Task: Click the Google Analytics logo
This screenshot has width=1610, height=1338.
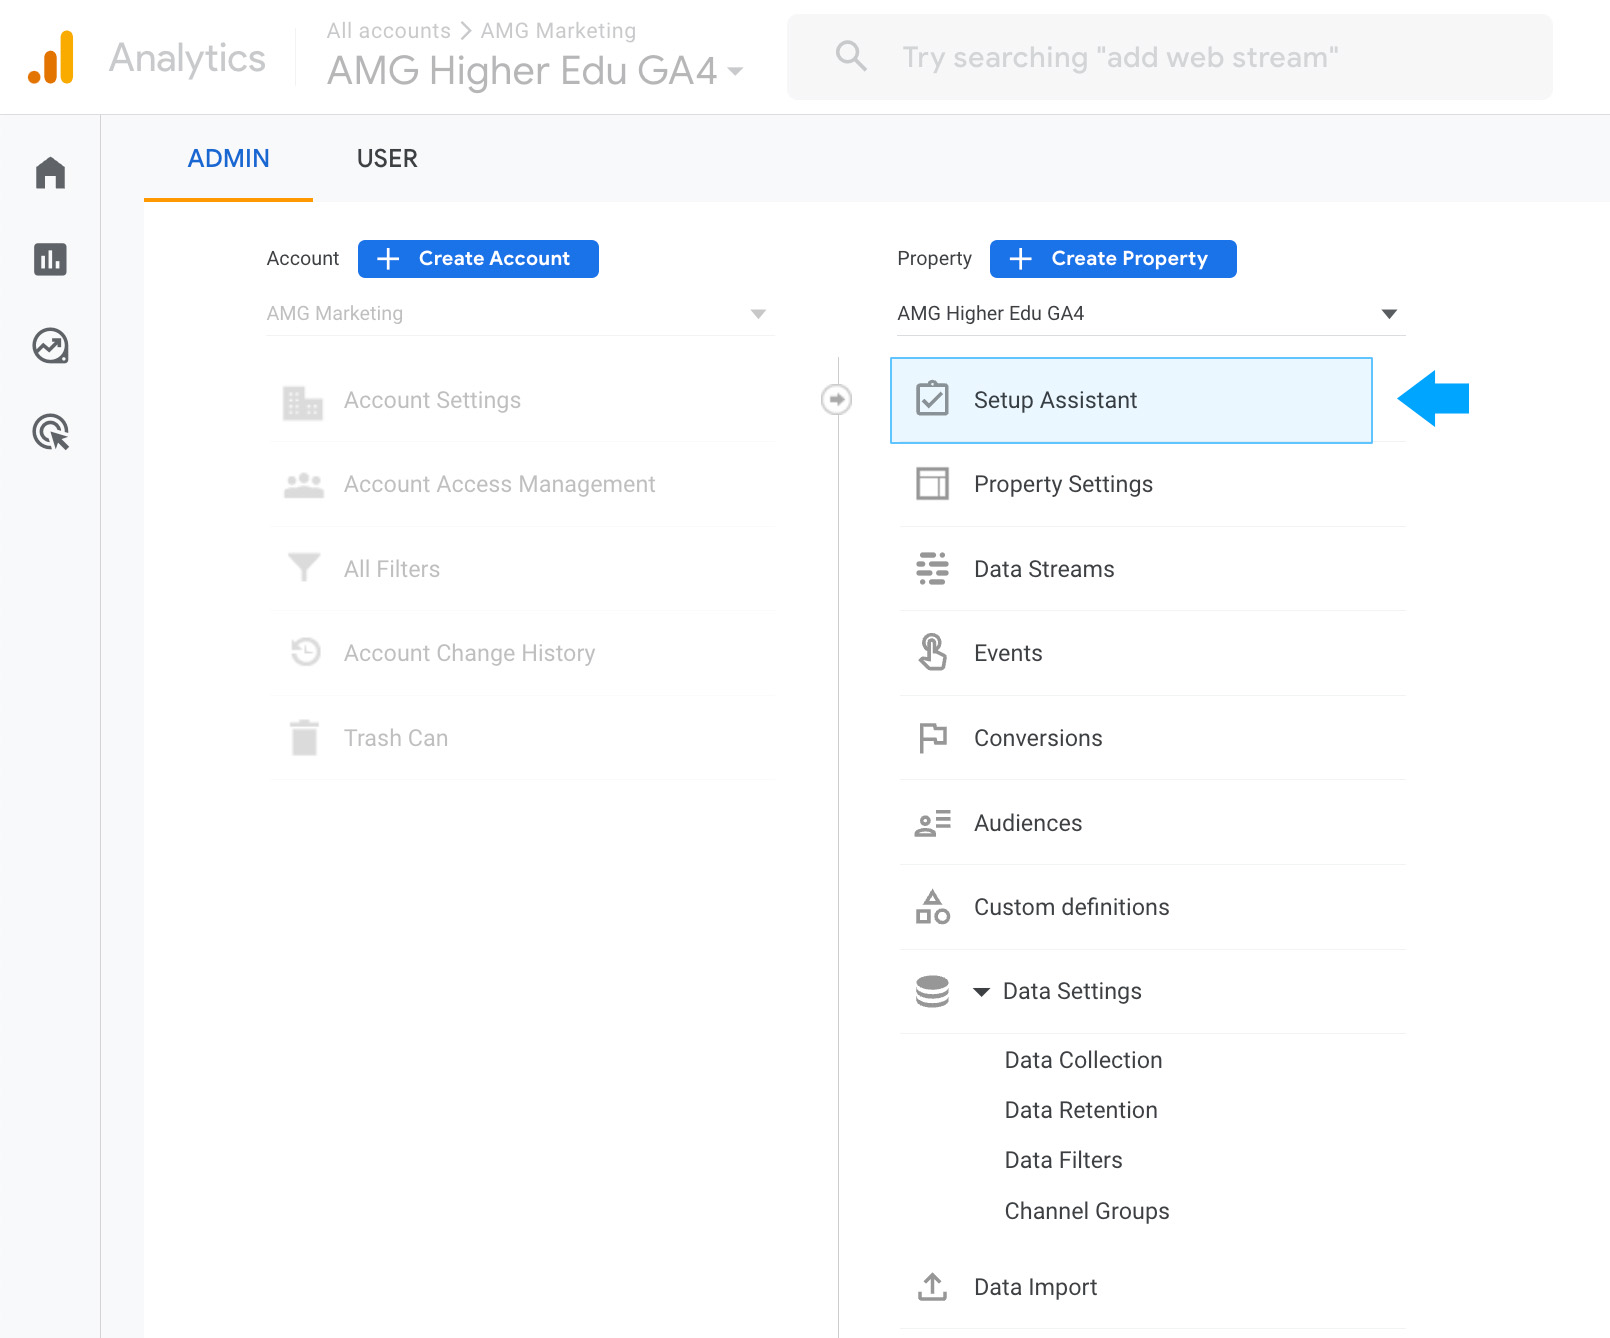Action: click(x=51, y=57)
